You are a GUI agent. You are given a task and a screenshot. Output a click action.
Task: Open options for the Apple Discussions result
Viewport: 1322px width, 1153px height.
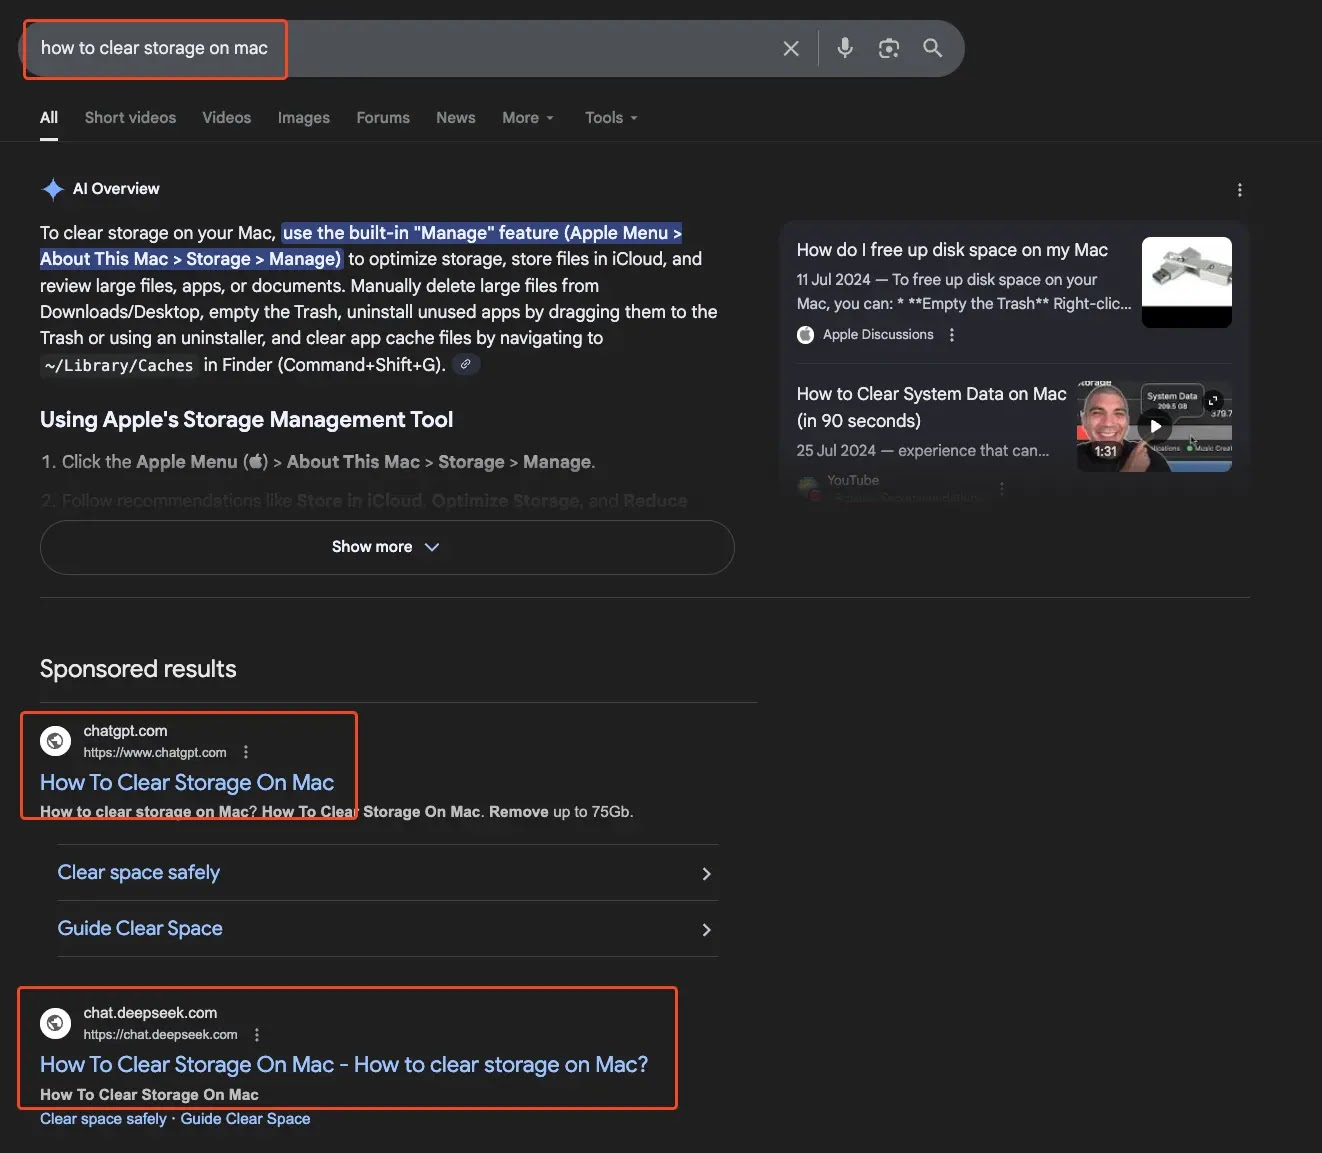coord(951,334)
